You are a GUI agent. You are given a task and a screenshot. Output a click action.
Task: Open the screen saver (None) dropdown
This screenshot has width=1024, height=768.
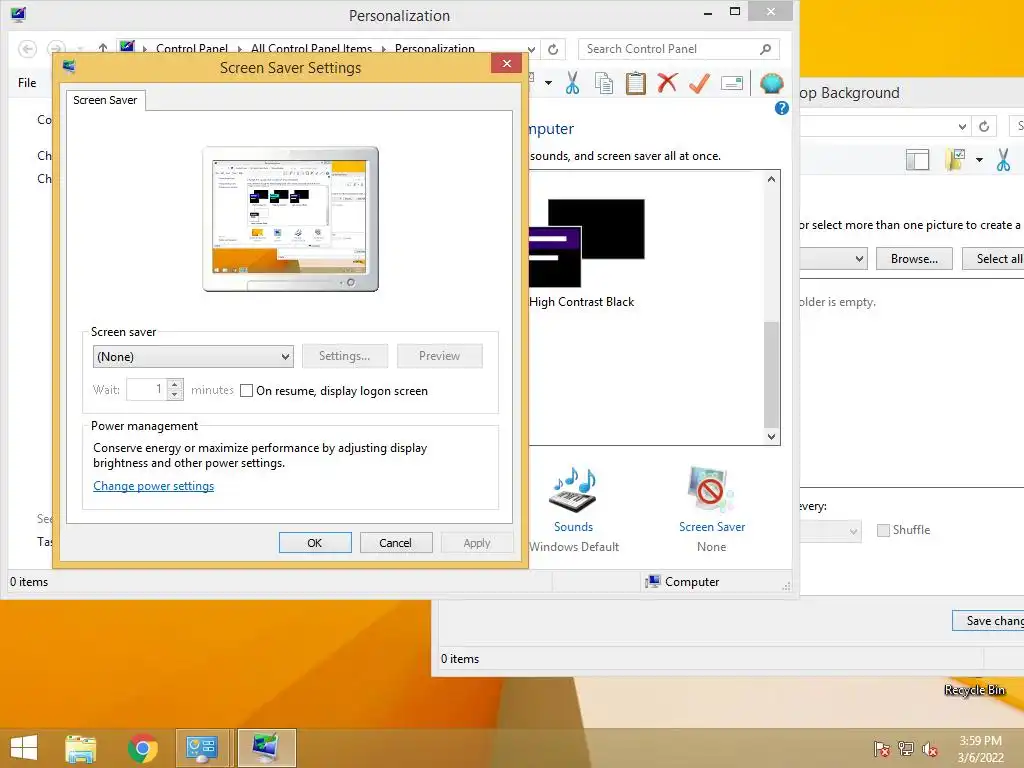[x=193, y=357]
